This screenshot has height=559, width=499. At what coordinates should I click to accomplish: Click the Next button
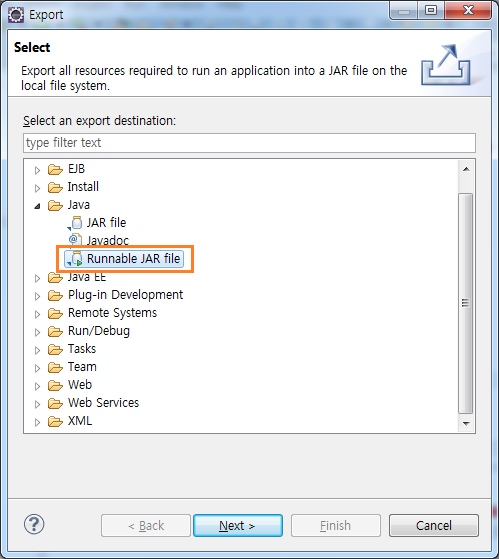(x=238, y=525)
